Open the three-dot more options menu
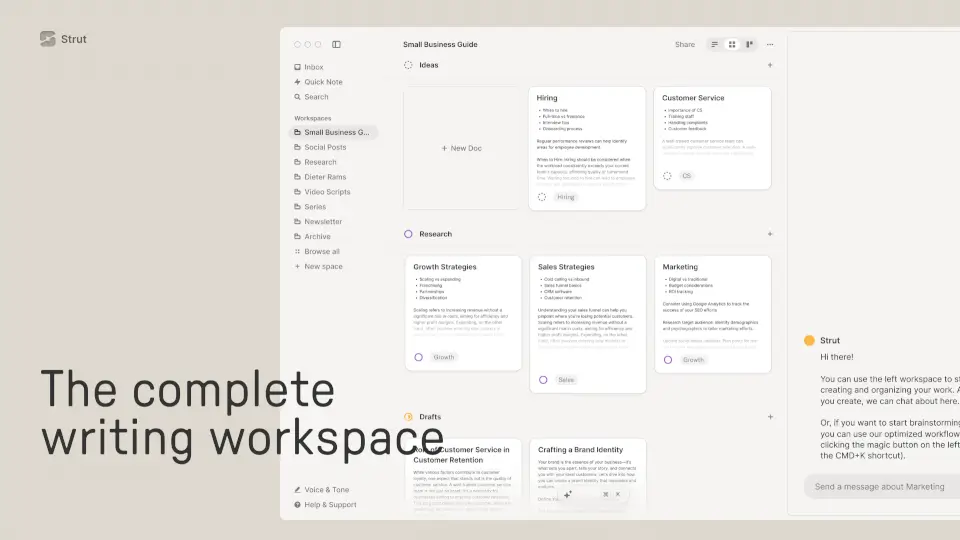Viewport: 960px width, 540px height. pyautogui.click(x=770, y=44)
